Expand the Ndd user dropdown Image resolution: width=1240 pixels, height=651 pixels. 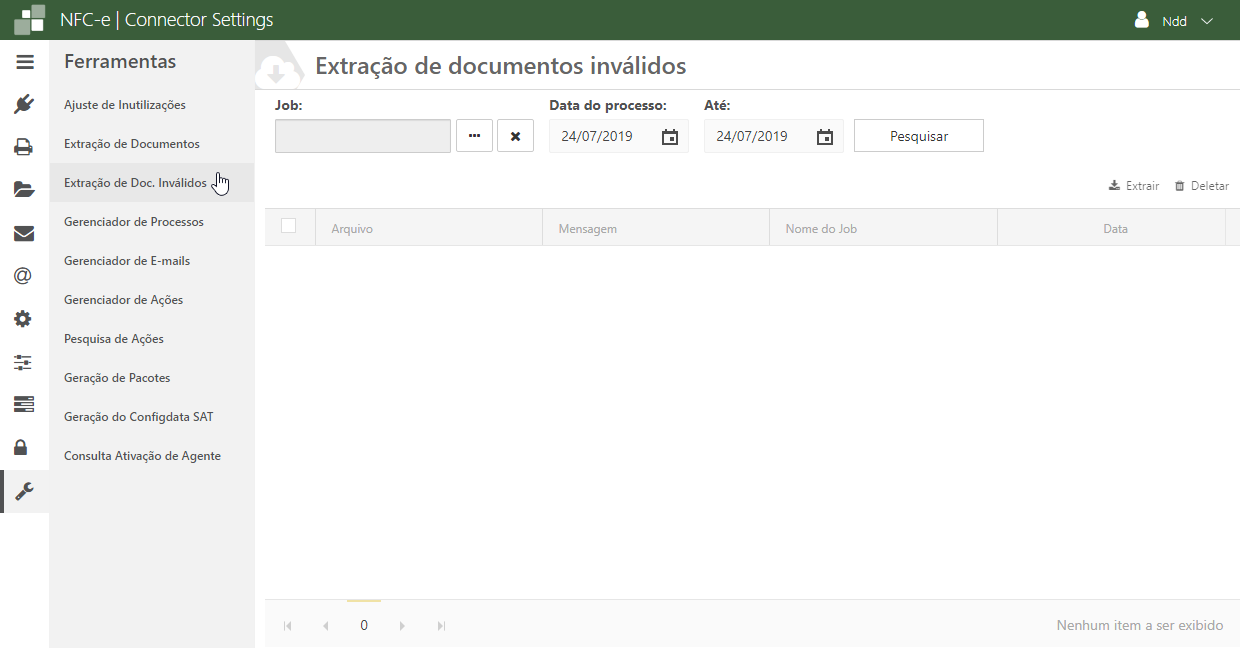(1175, 21)
